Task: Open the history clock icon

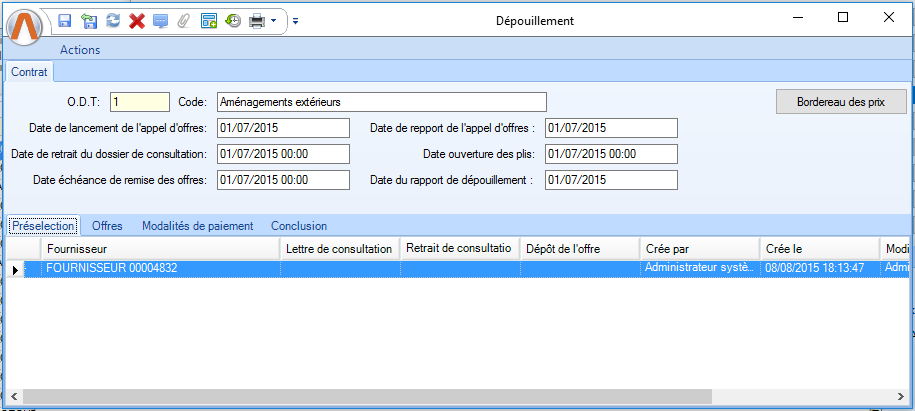Action: (232, 20)
